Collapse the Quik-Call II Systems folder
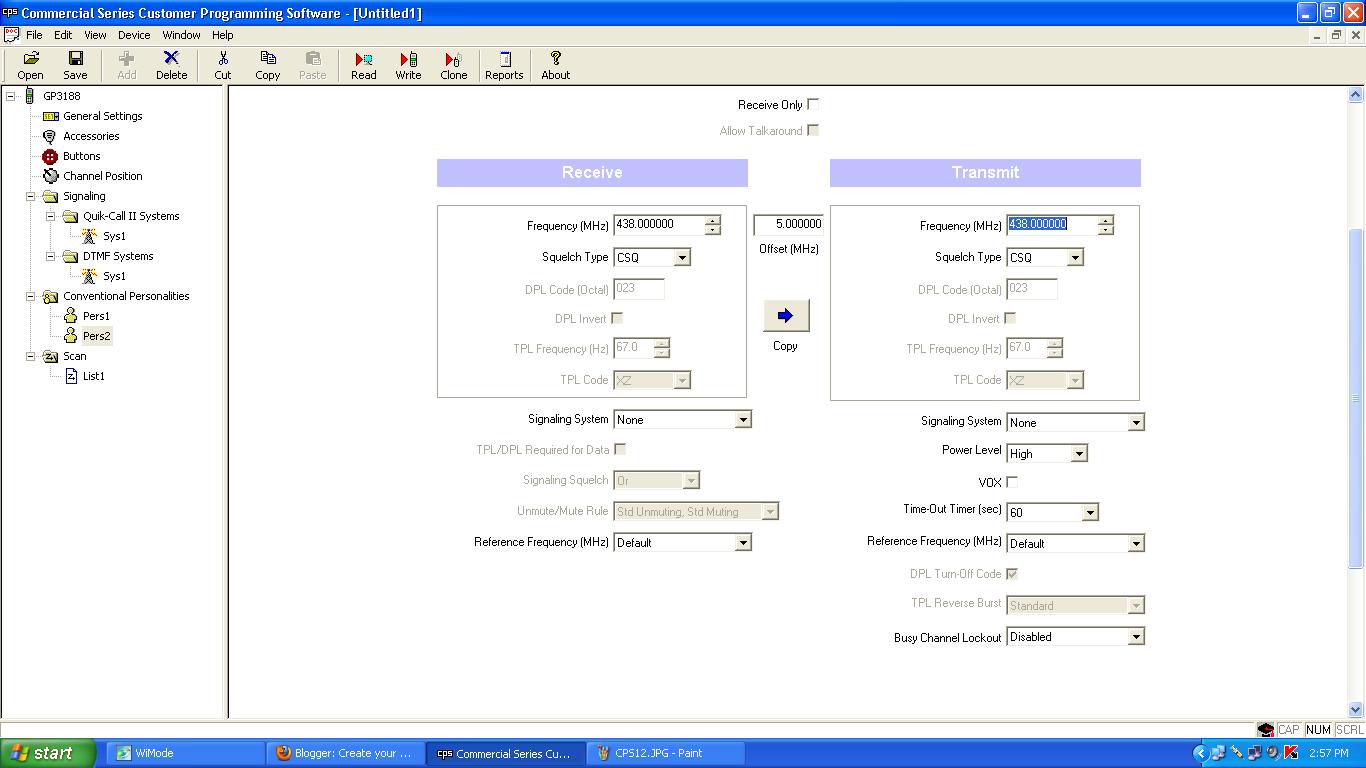 pyautogui.click(x=51, y=216)
